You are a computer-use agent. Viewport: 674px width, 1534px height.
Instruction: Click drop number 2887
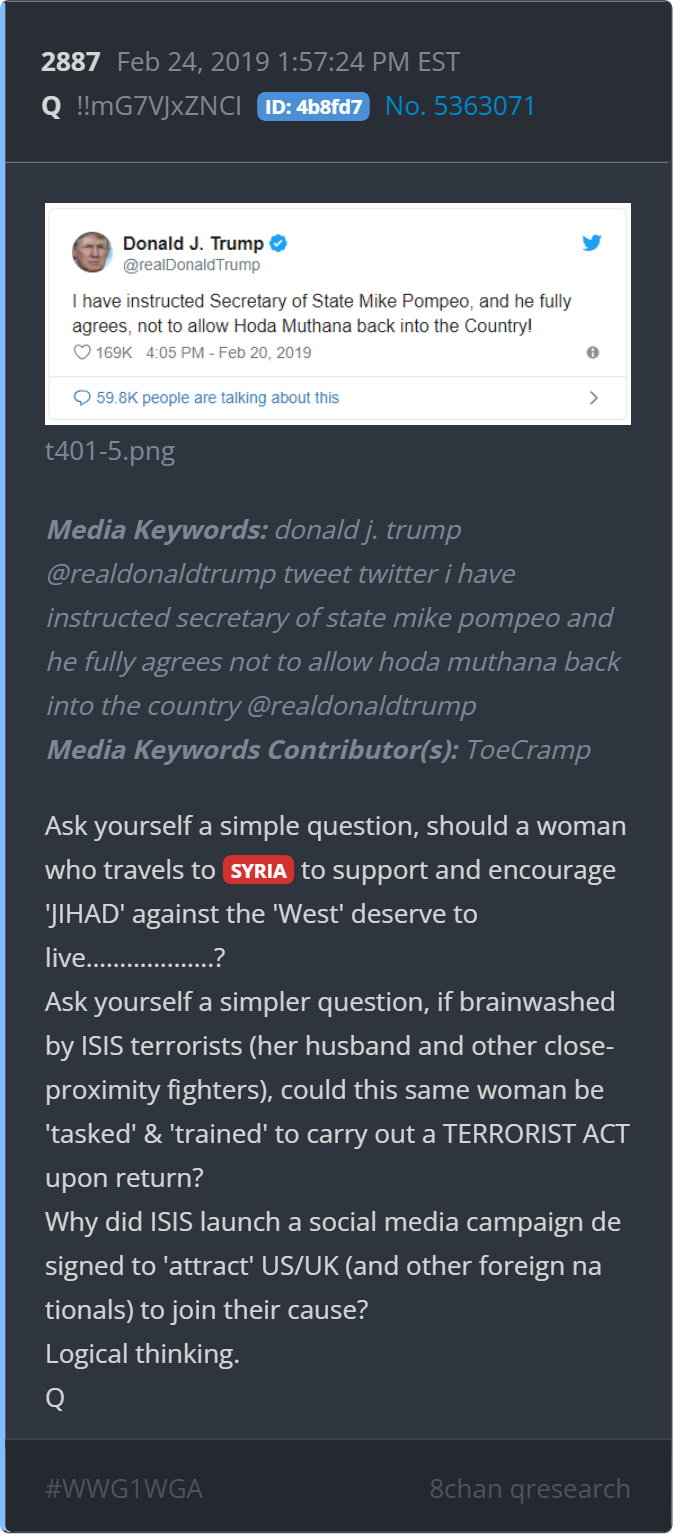[70, 62]
